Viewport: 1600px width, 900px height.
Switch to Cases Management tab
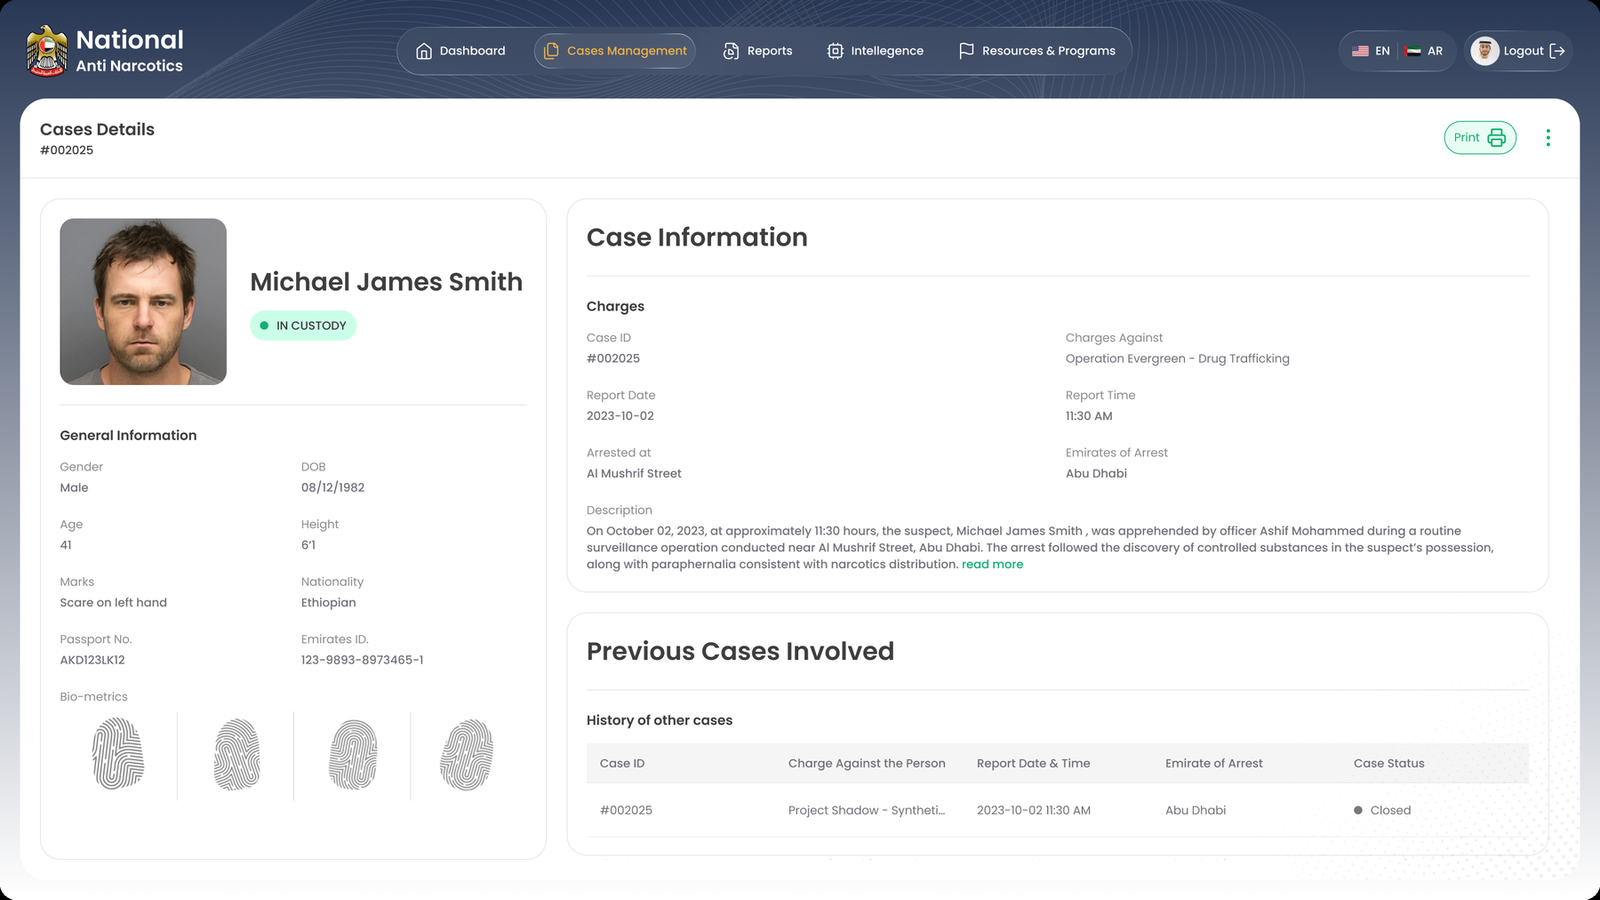pos(615,51)
